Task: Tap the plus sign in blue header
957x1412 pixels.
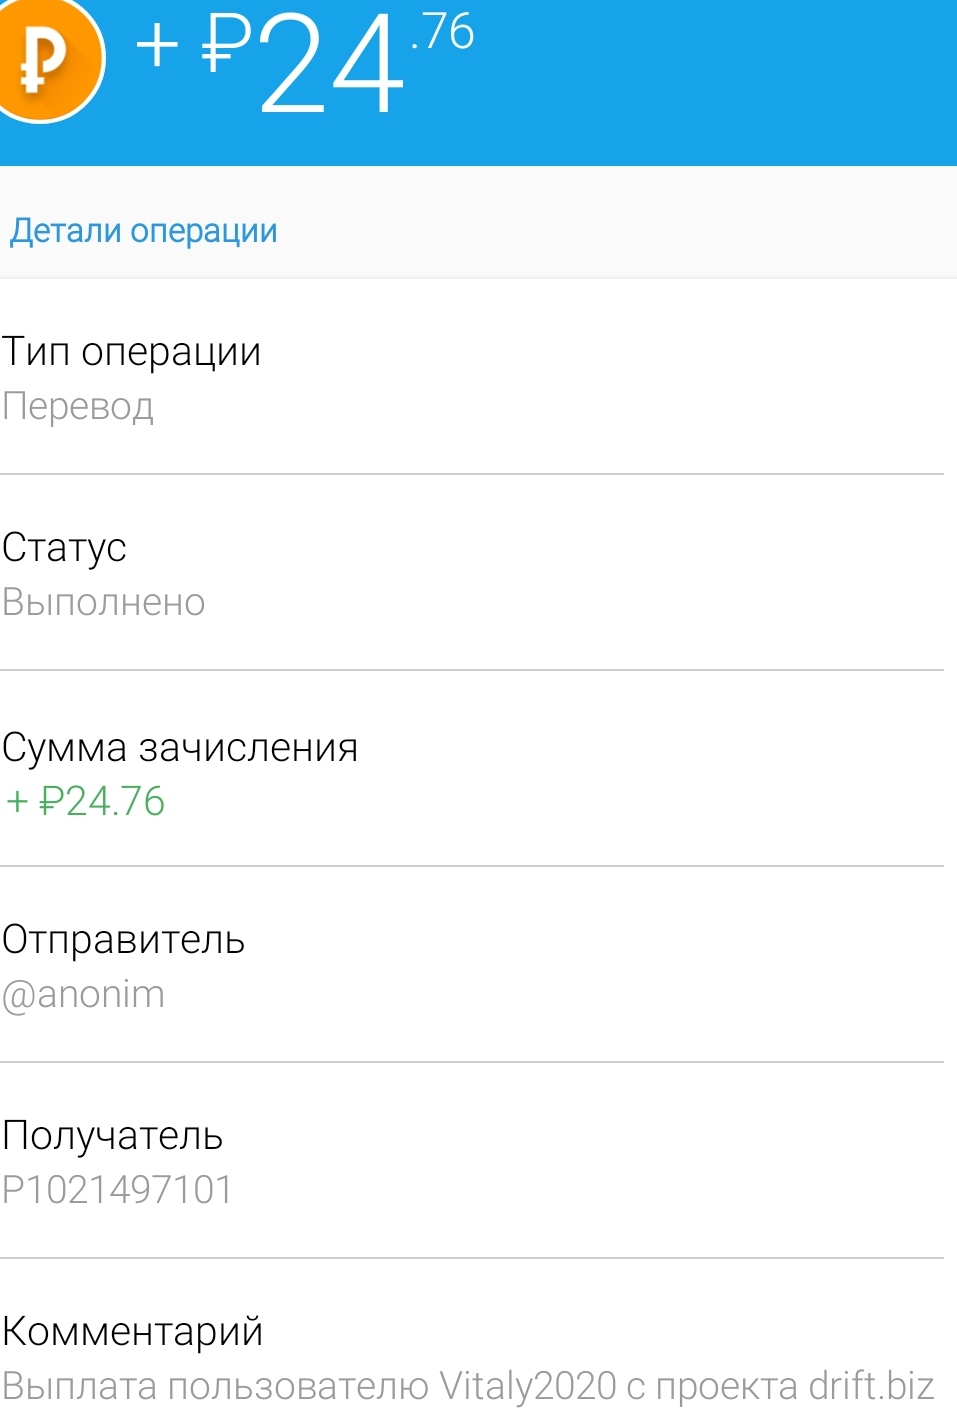Action: [x=157, y=46]
